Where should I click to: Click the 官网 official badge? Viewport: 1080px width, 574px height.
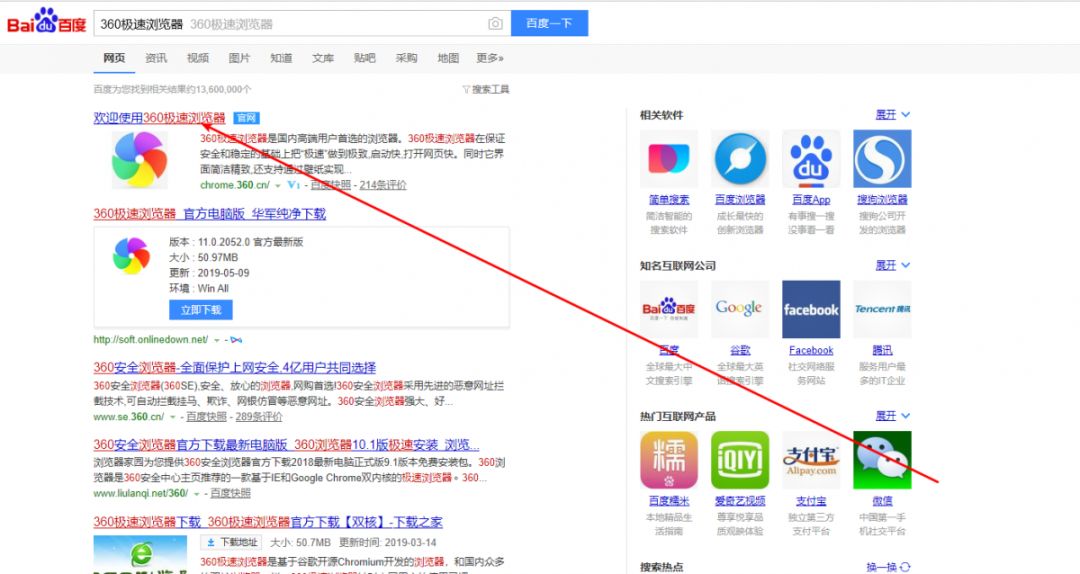coord(247,118)
